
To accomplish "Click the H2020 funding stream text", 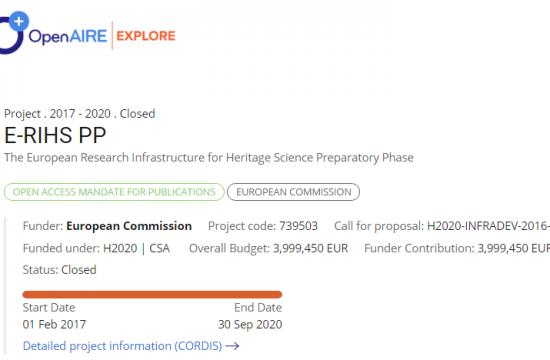I will coord(120,248).
